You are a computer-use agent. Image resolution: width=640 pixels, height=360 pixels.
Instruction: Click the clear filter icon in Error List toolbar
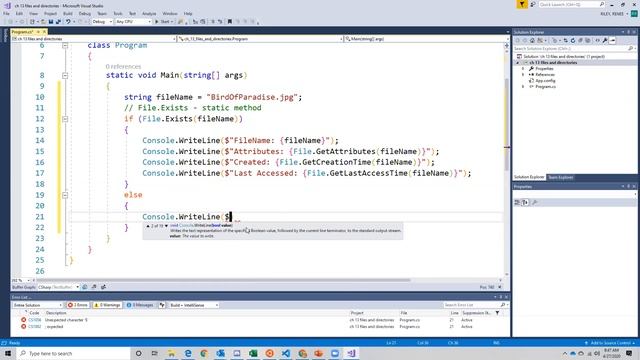[x=162, y=305]
